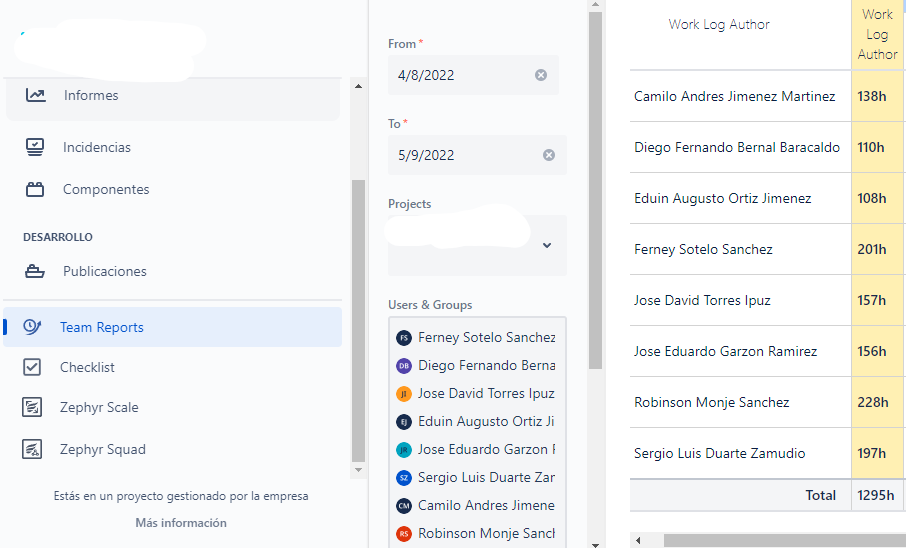Expand the Projects dropdown

coord(547,246)
